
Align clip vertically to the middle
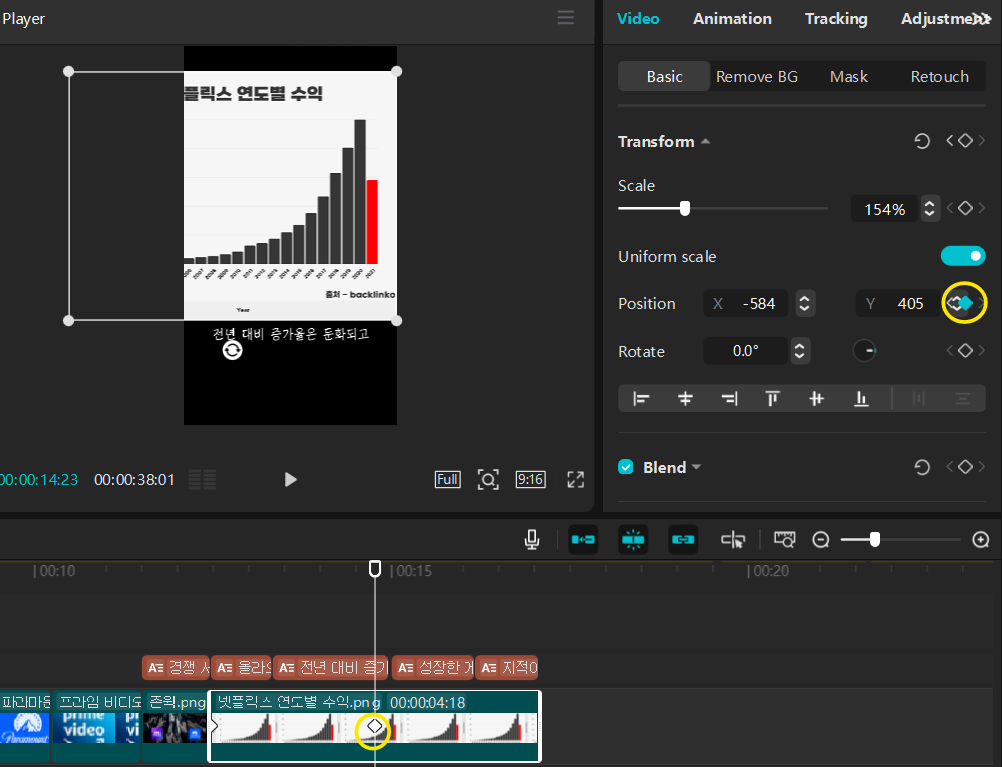point(817,399)
